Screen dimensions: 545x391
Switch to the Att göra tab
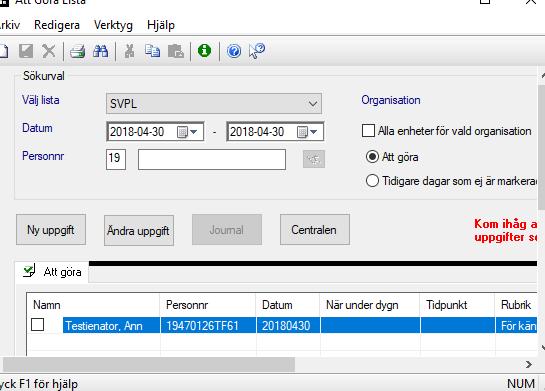click(52, 272)
